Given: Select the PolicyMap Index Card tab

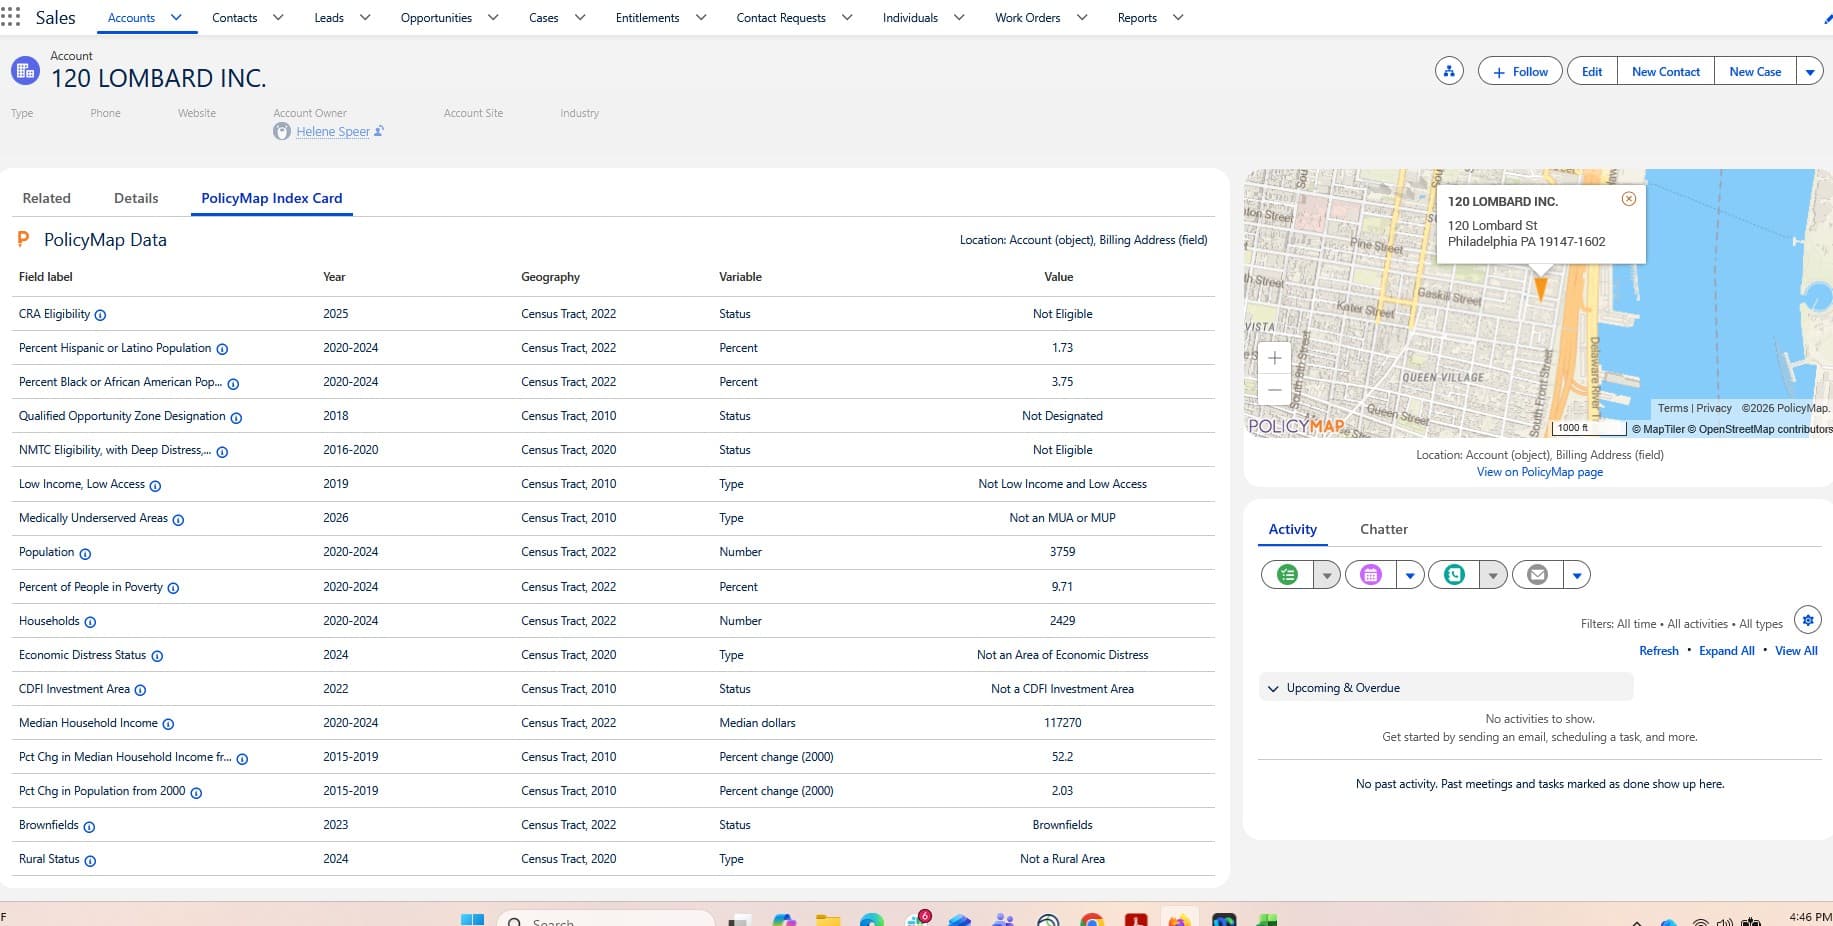Looking at the screenshot, I should [x=272, y=198].
